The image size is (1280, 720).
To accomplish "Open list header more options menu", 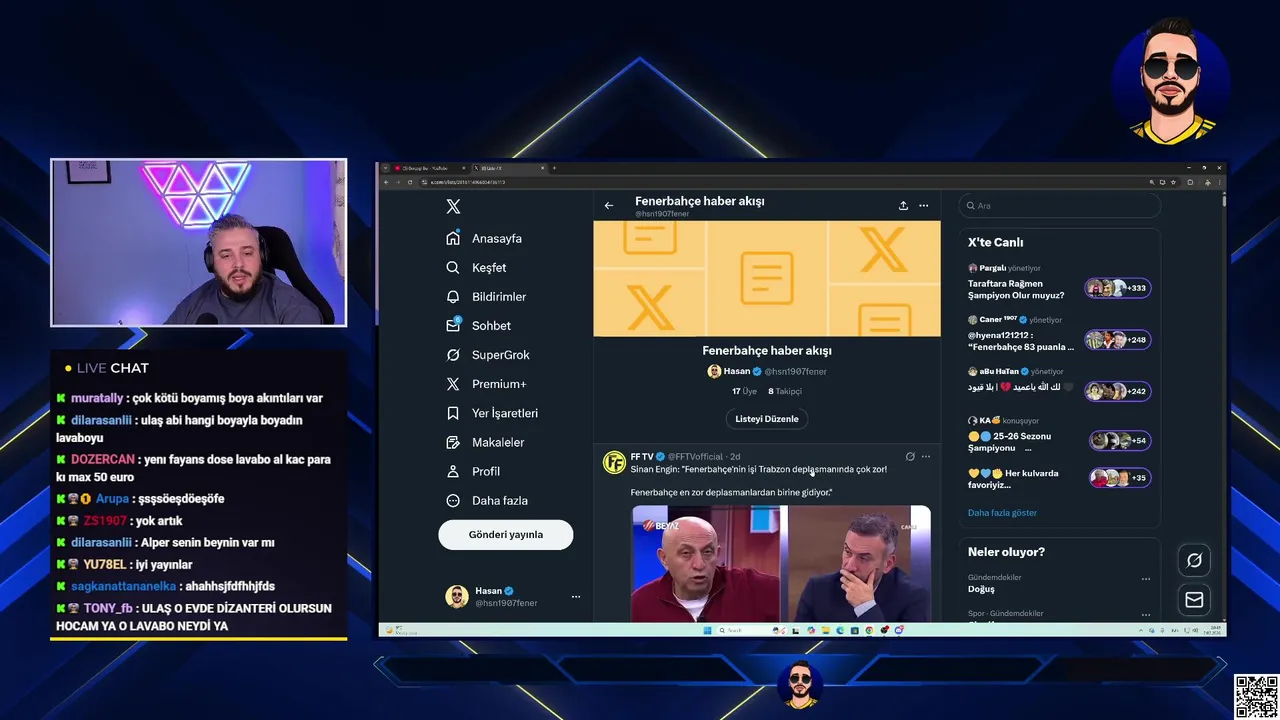I will coord(924,205).
